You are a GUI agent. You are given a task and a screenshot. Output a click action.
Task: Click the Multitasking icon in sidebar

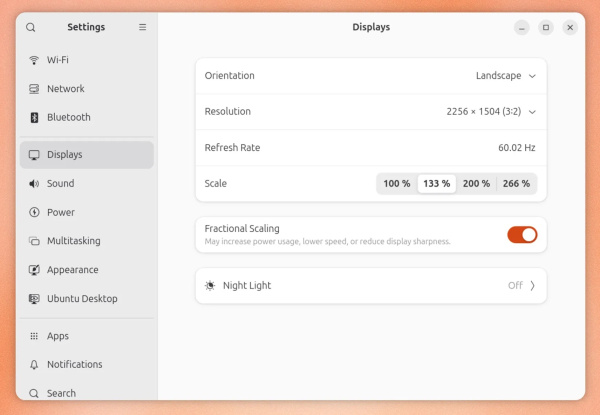(34, 241)
